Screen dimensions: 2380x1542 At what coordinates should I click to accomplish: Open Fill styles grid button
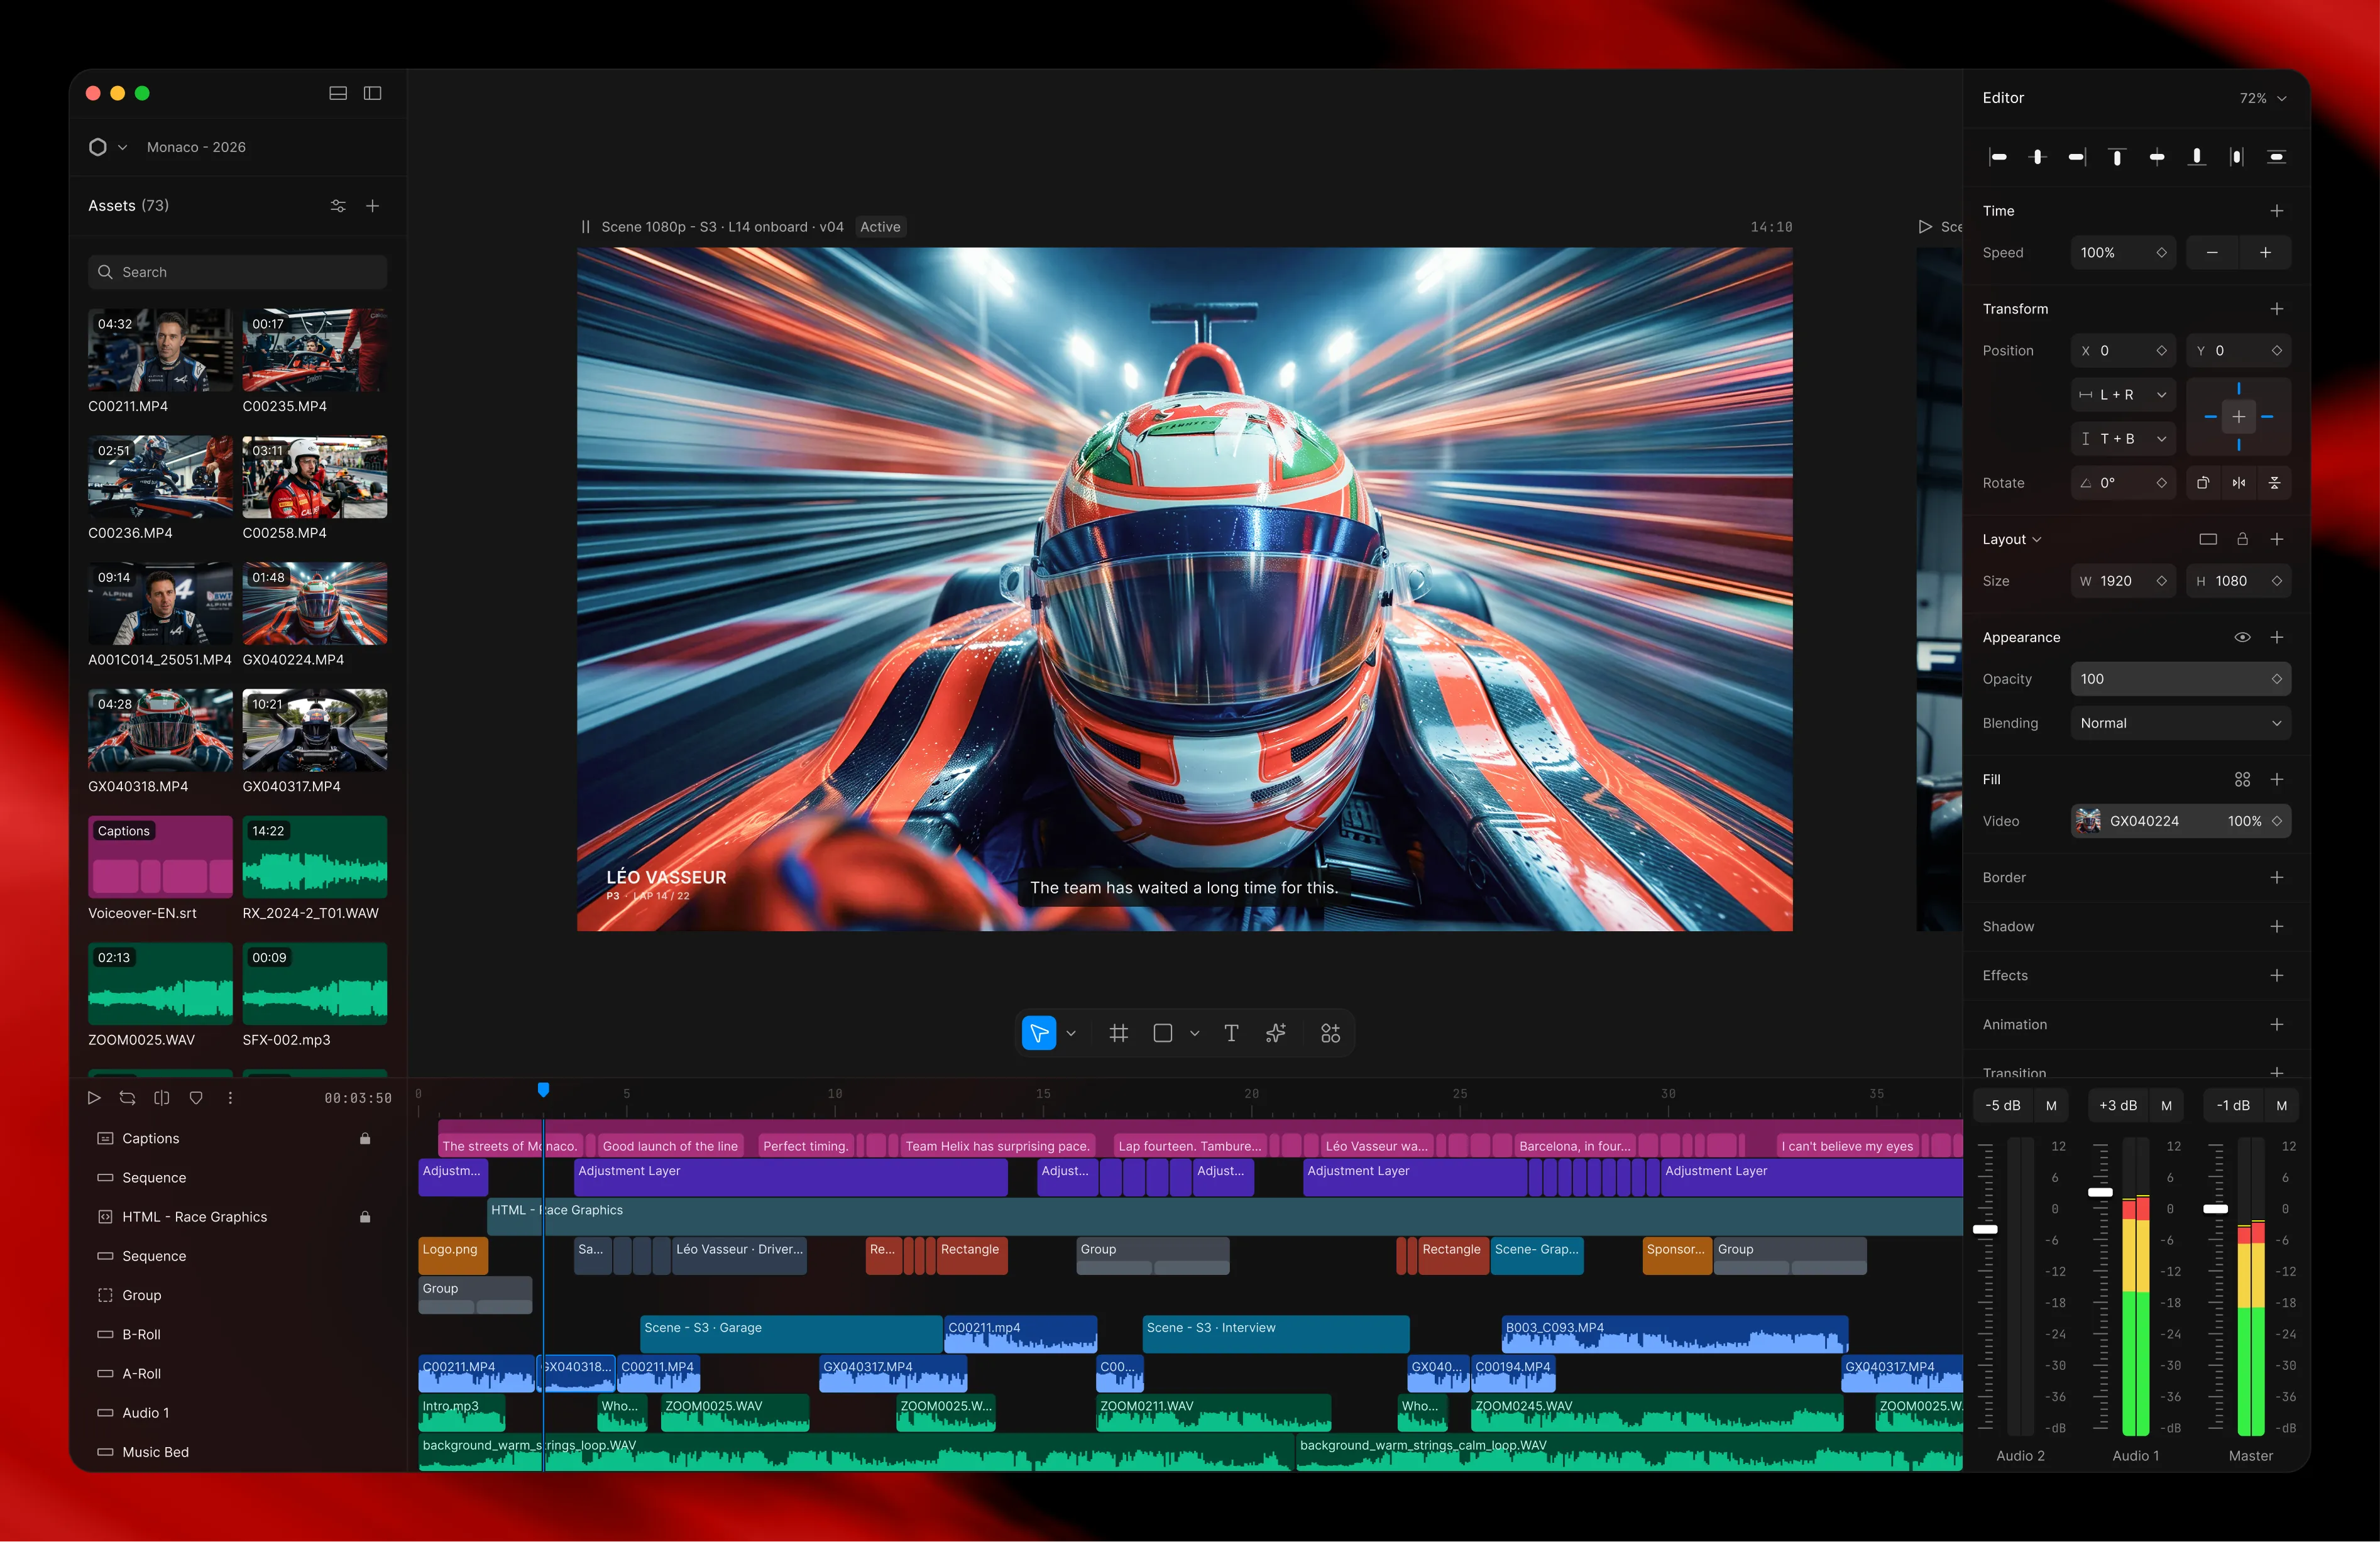[2242, 780]
